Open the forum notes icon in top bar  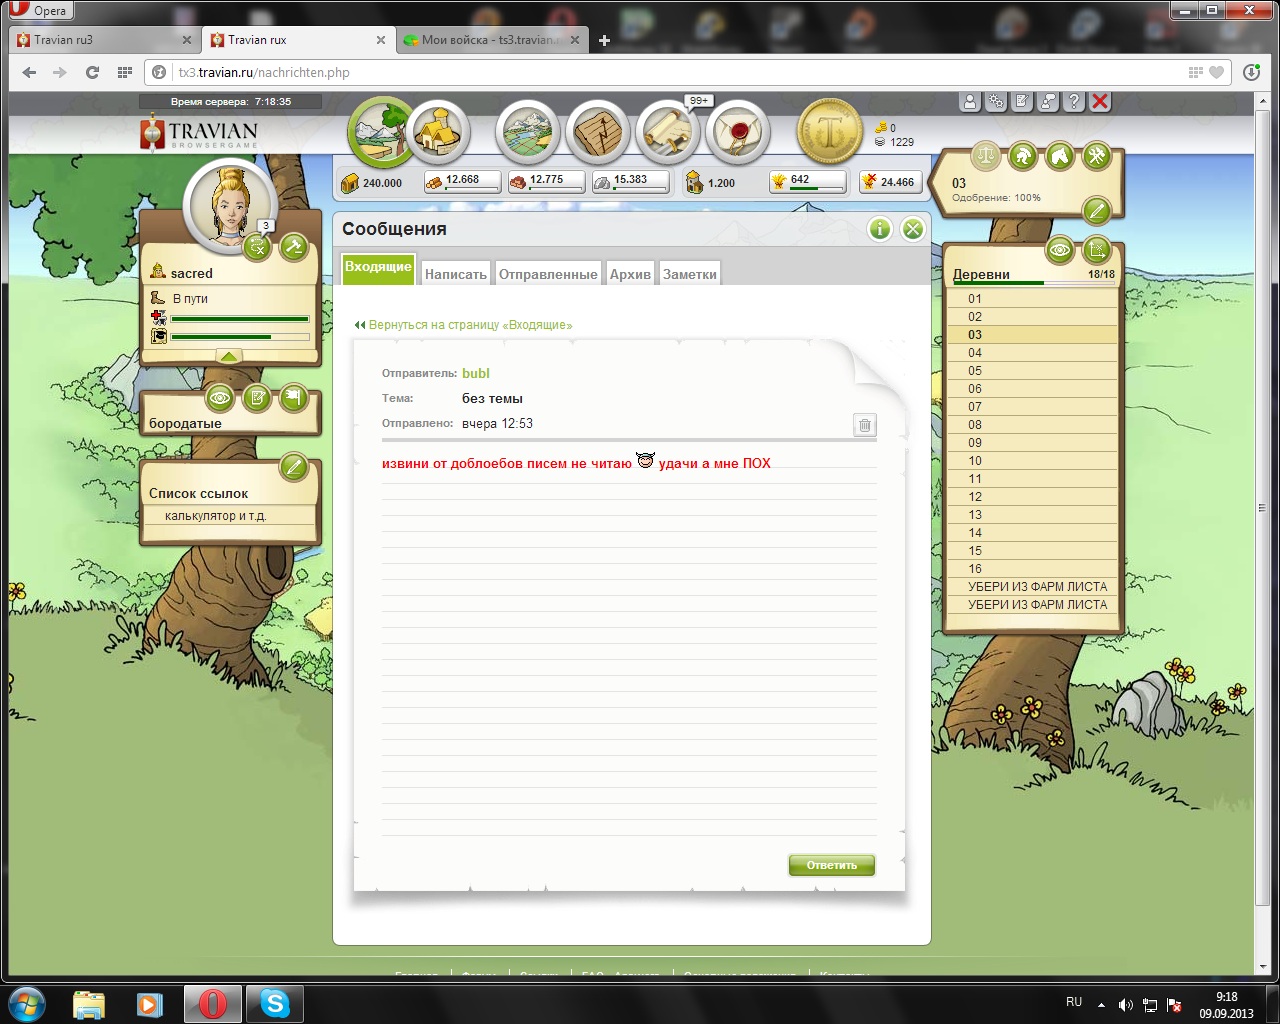coord(1022,101)
